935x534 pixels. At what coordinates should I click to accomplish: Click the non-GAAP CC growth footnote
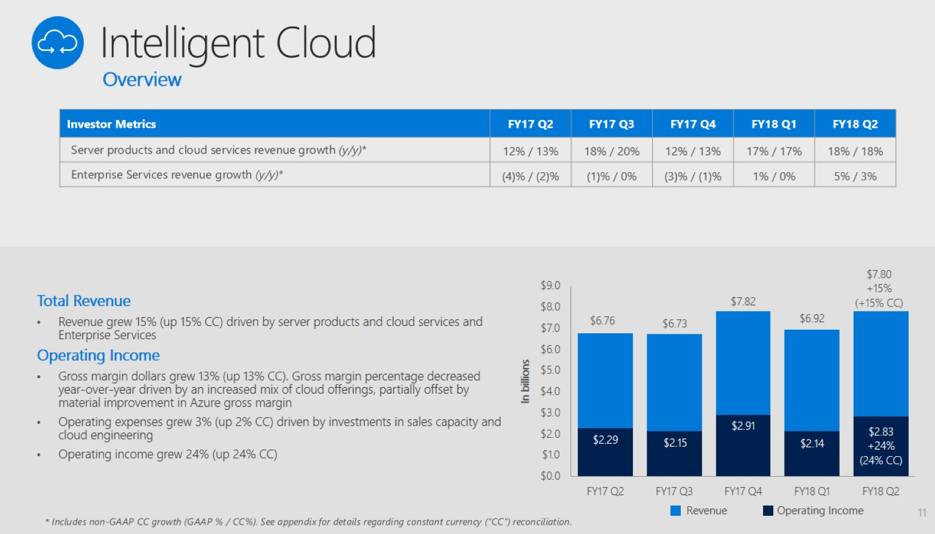(308, 522)
